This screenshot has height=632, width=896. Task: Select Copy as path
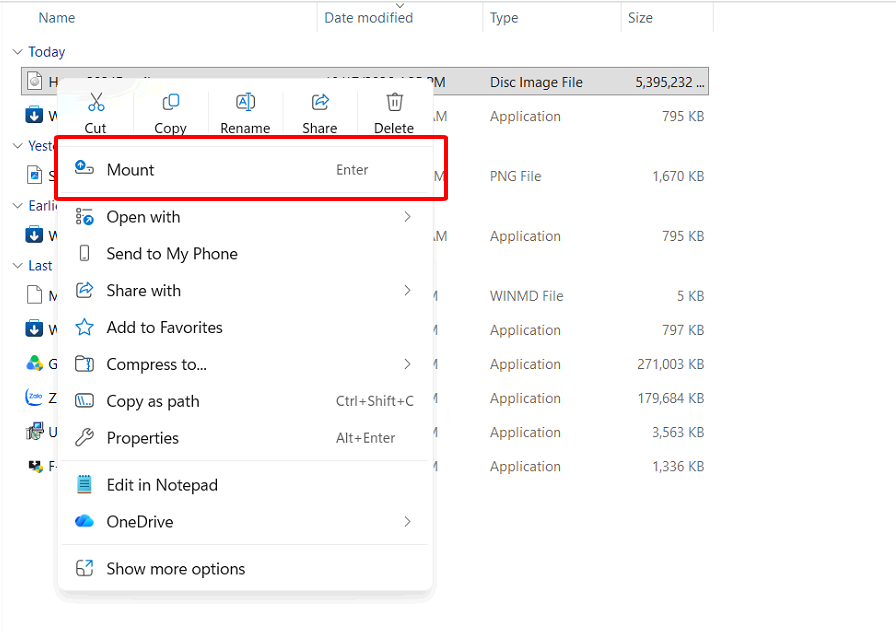tap(245, 401)
